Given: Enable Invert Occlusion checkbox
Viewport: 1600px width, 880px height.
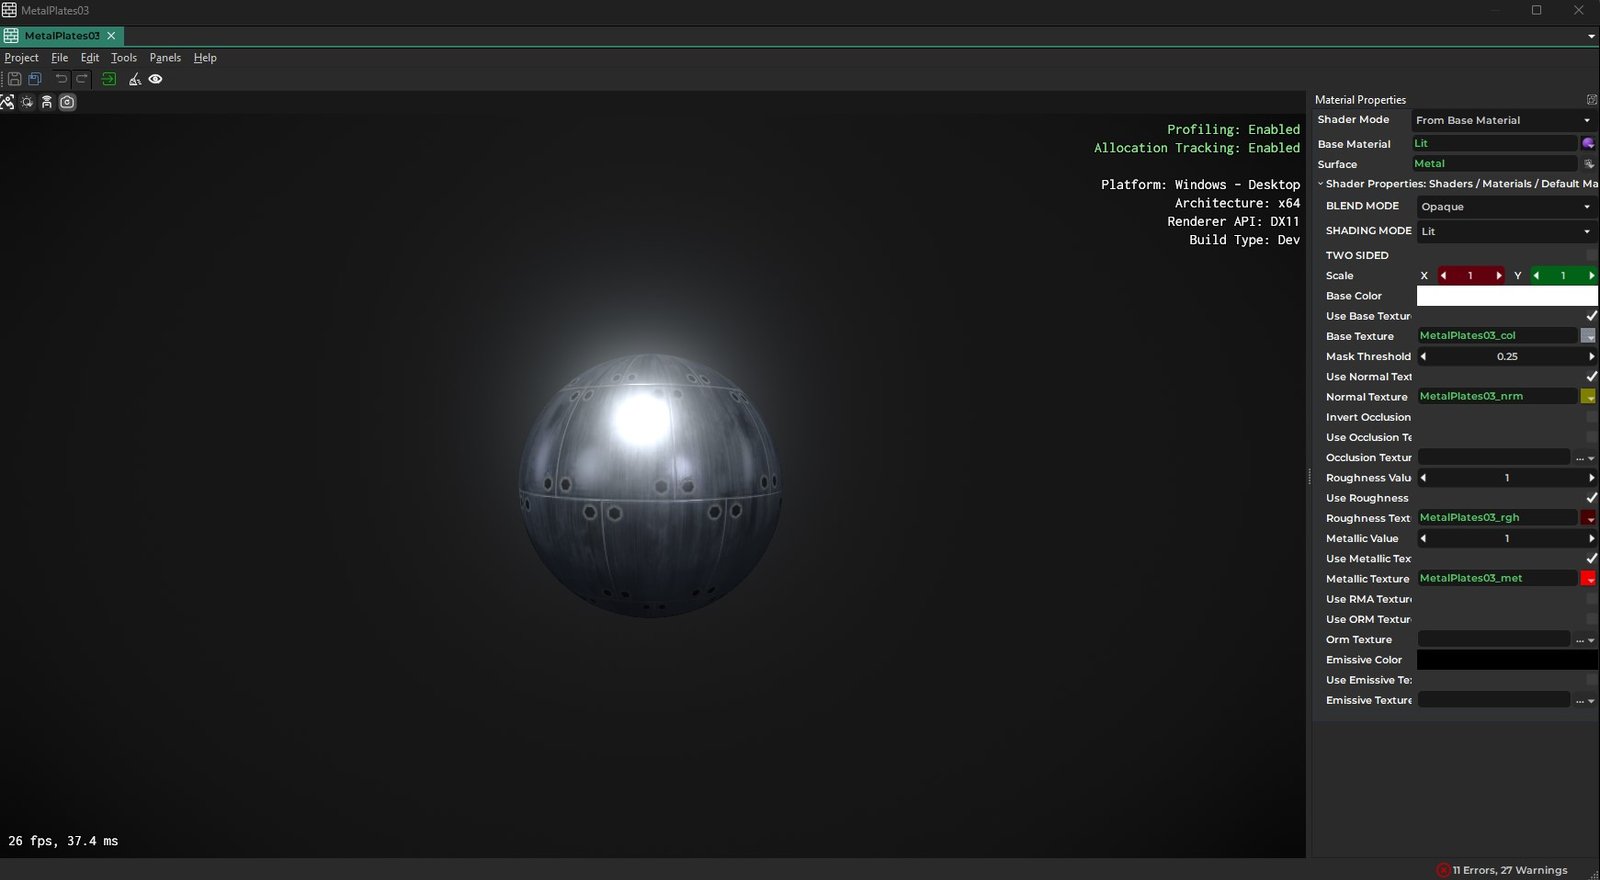Looking at the screenshot, I should click(1592, 417).
